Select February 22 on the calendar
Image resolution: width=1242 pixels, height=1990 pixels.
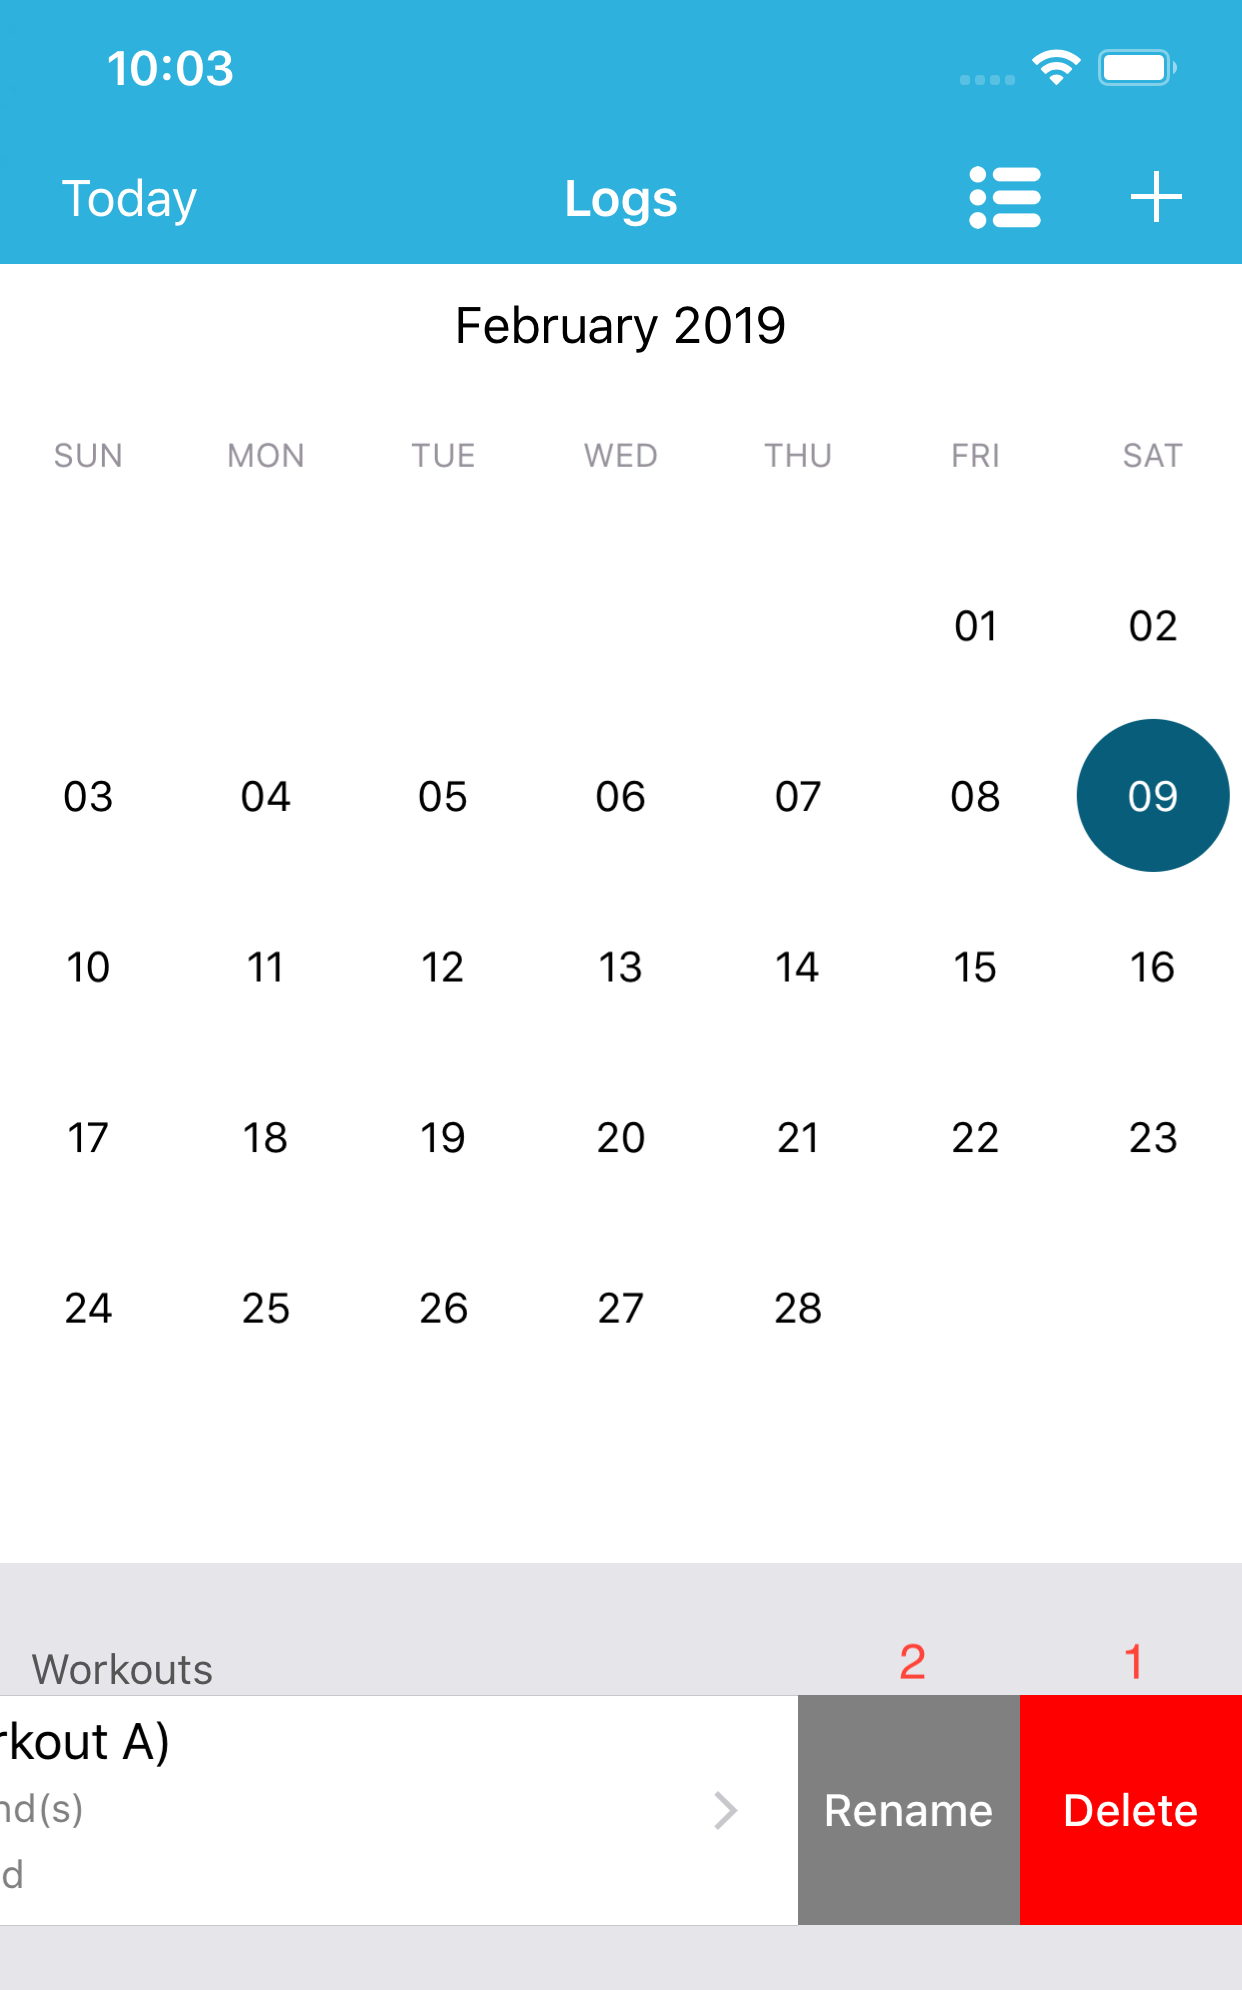tap(975, 1138)
